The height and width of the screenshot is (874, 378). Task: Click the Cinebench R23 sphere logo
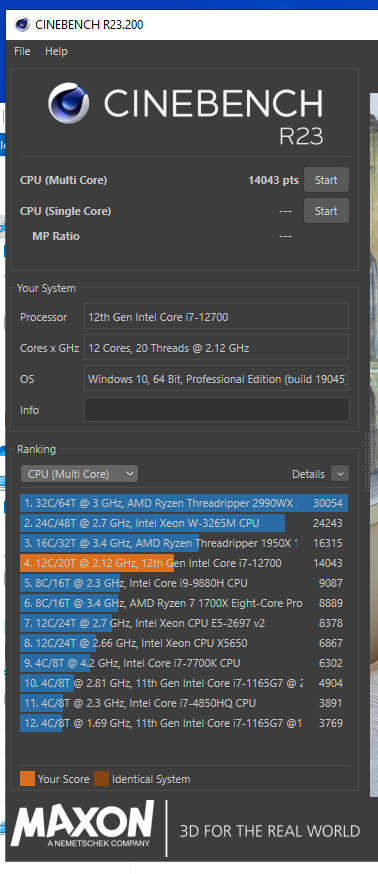(69, 103)
